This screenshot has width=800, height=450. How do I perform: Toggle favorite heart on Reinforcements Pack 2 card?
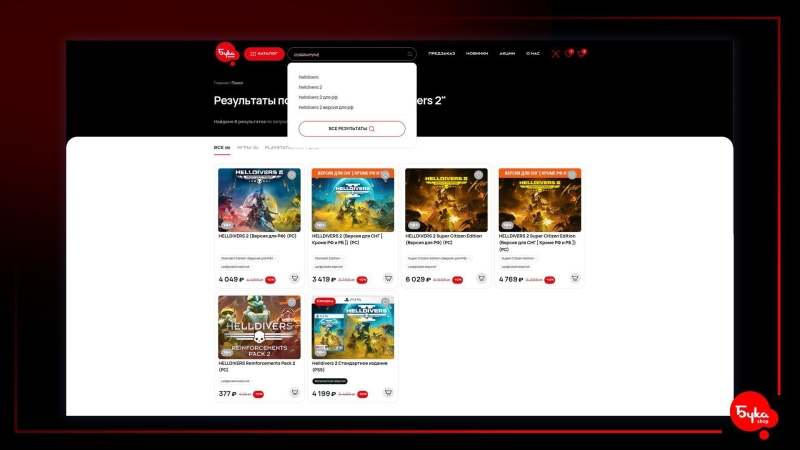[x=291, y=303]
